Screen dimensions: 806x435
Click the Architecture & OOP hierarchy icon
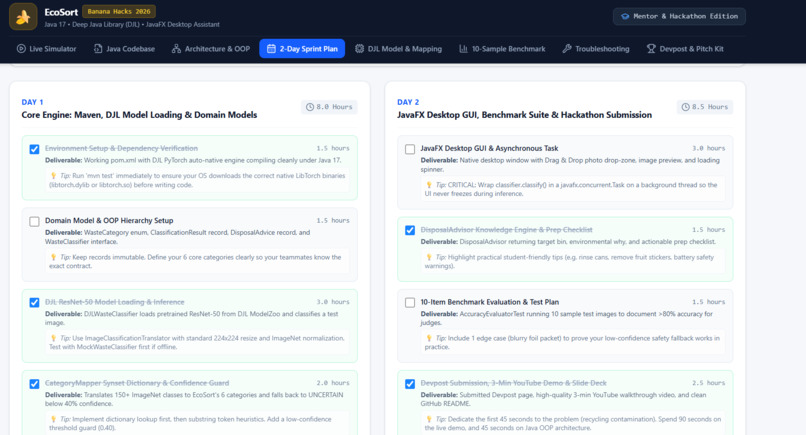point(176,49)
